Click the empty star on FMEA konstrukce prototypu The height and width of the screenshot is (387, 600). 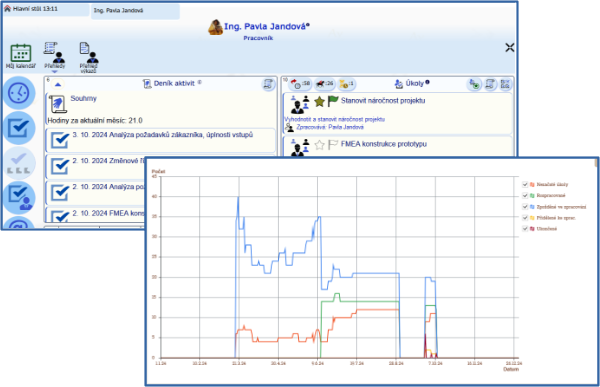tap(319, 145)
